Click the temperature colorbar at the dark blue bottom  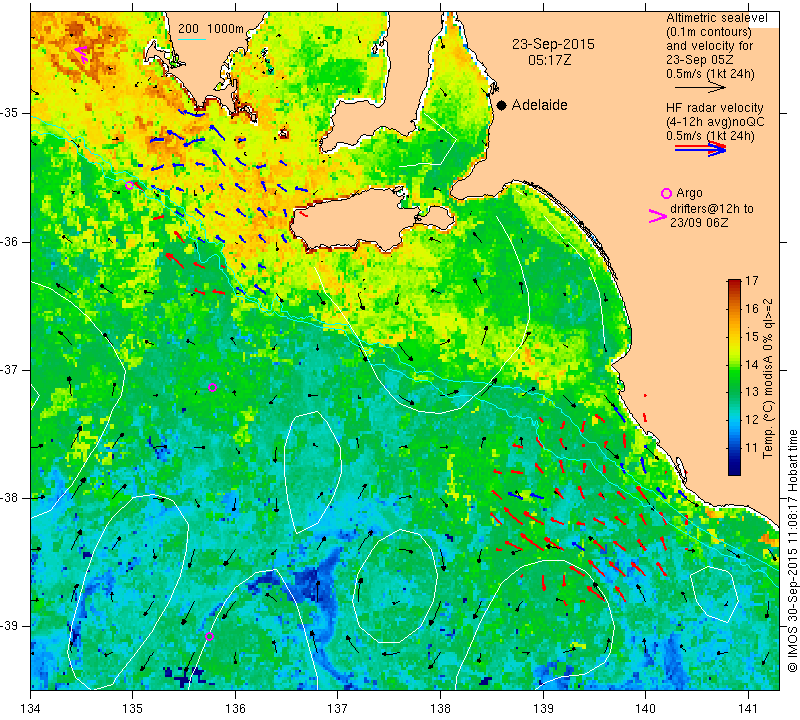(x=734, y=471)
